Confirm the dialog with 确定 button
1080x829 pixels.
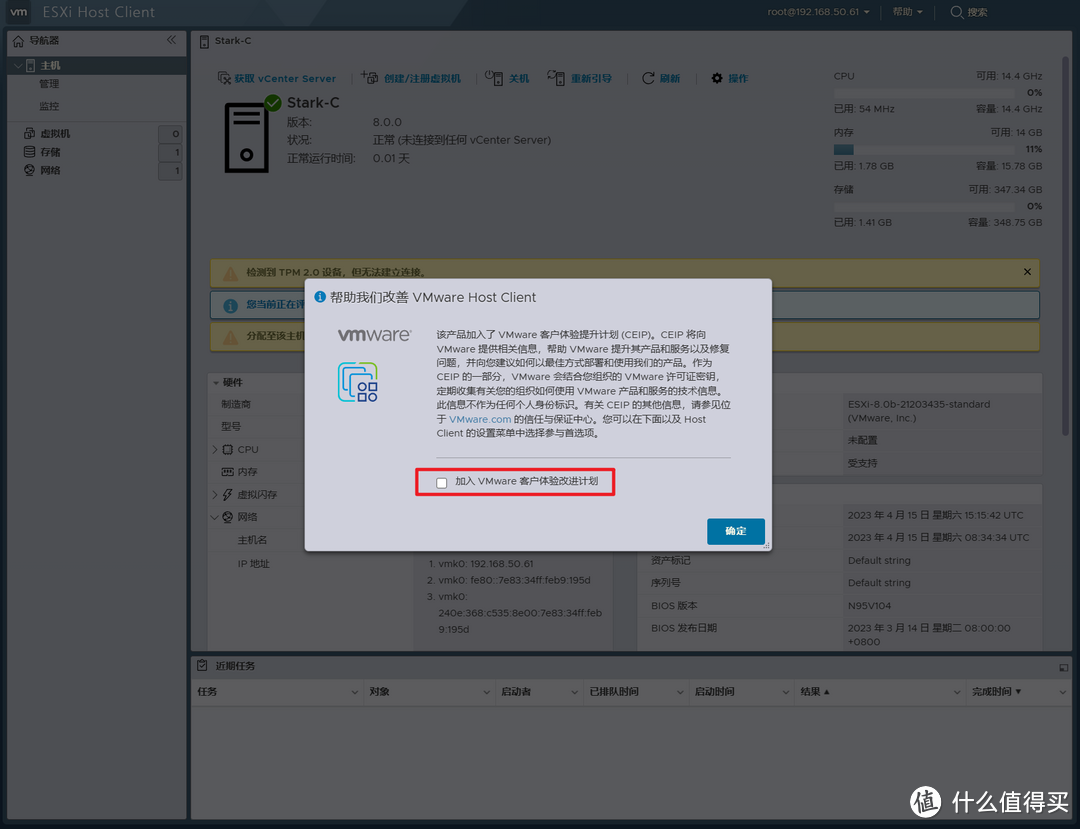point(736,531)
